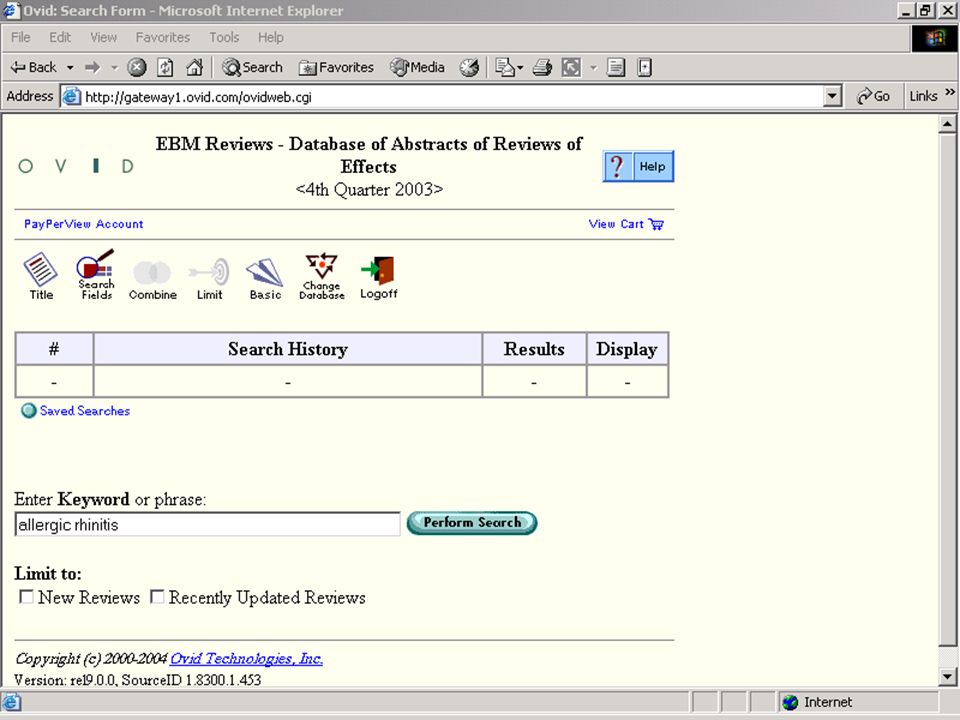
Task: Go Back in browser toolbar
Action: point(34,67)
